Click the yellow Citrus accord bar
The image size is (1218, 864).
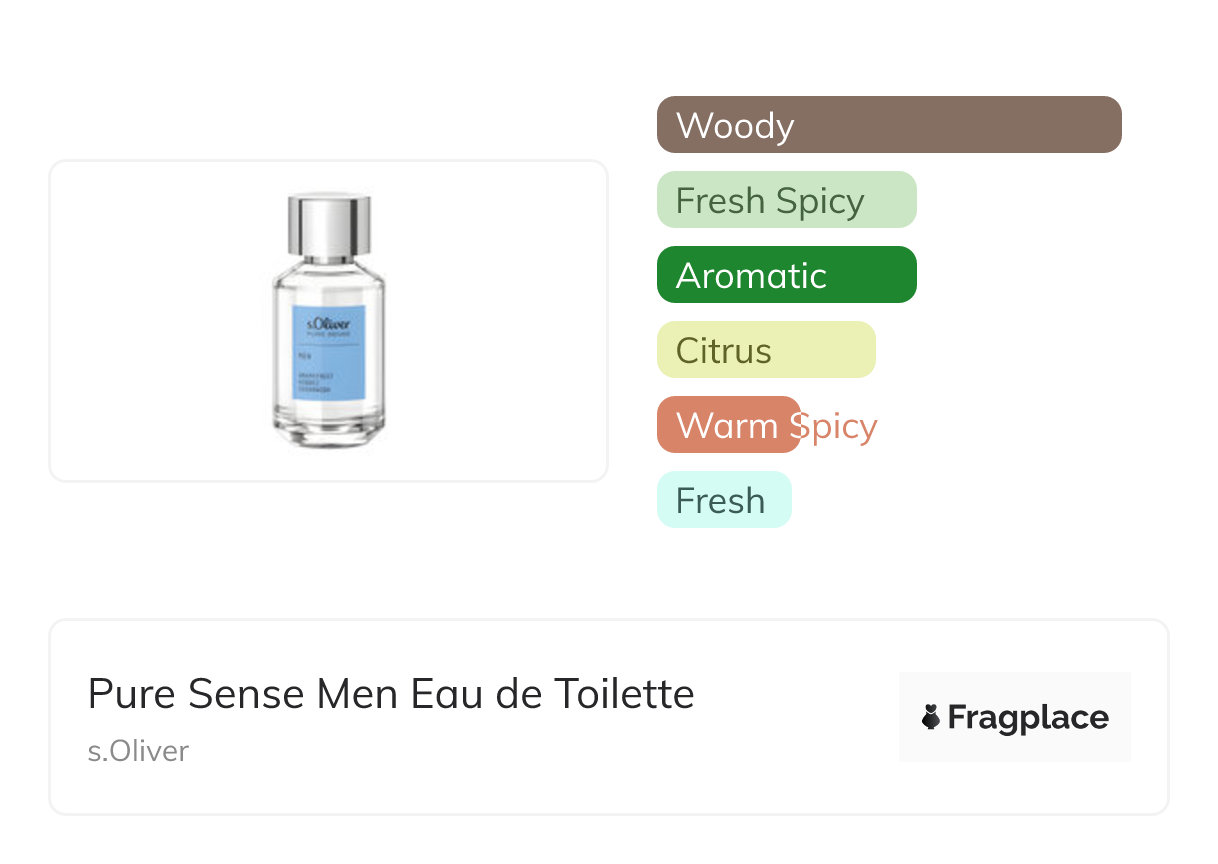766,350
